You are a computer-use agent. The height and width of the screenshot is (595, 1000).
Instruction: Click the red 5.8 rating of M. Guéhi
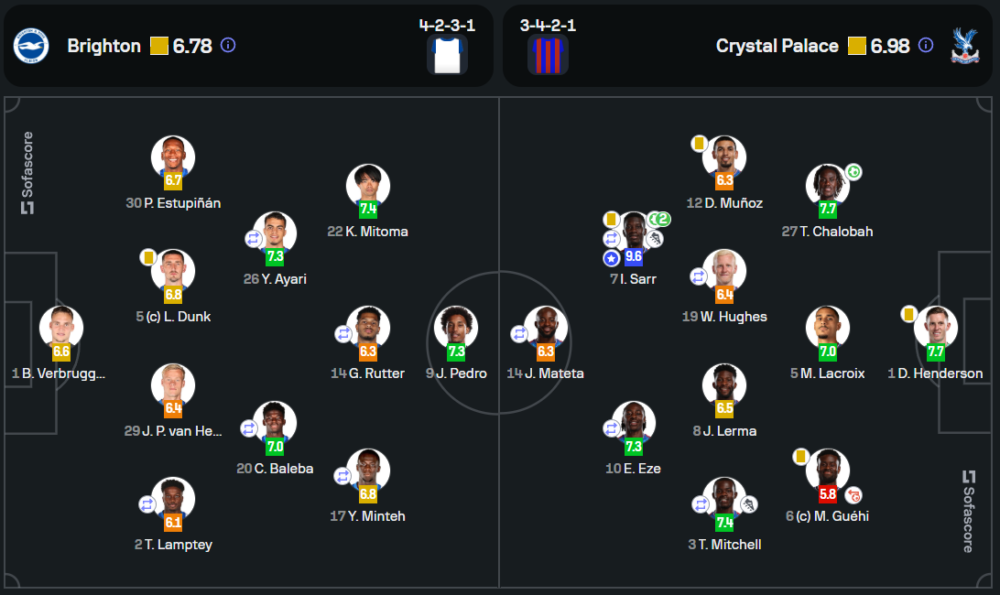[827, 494]
